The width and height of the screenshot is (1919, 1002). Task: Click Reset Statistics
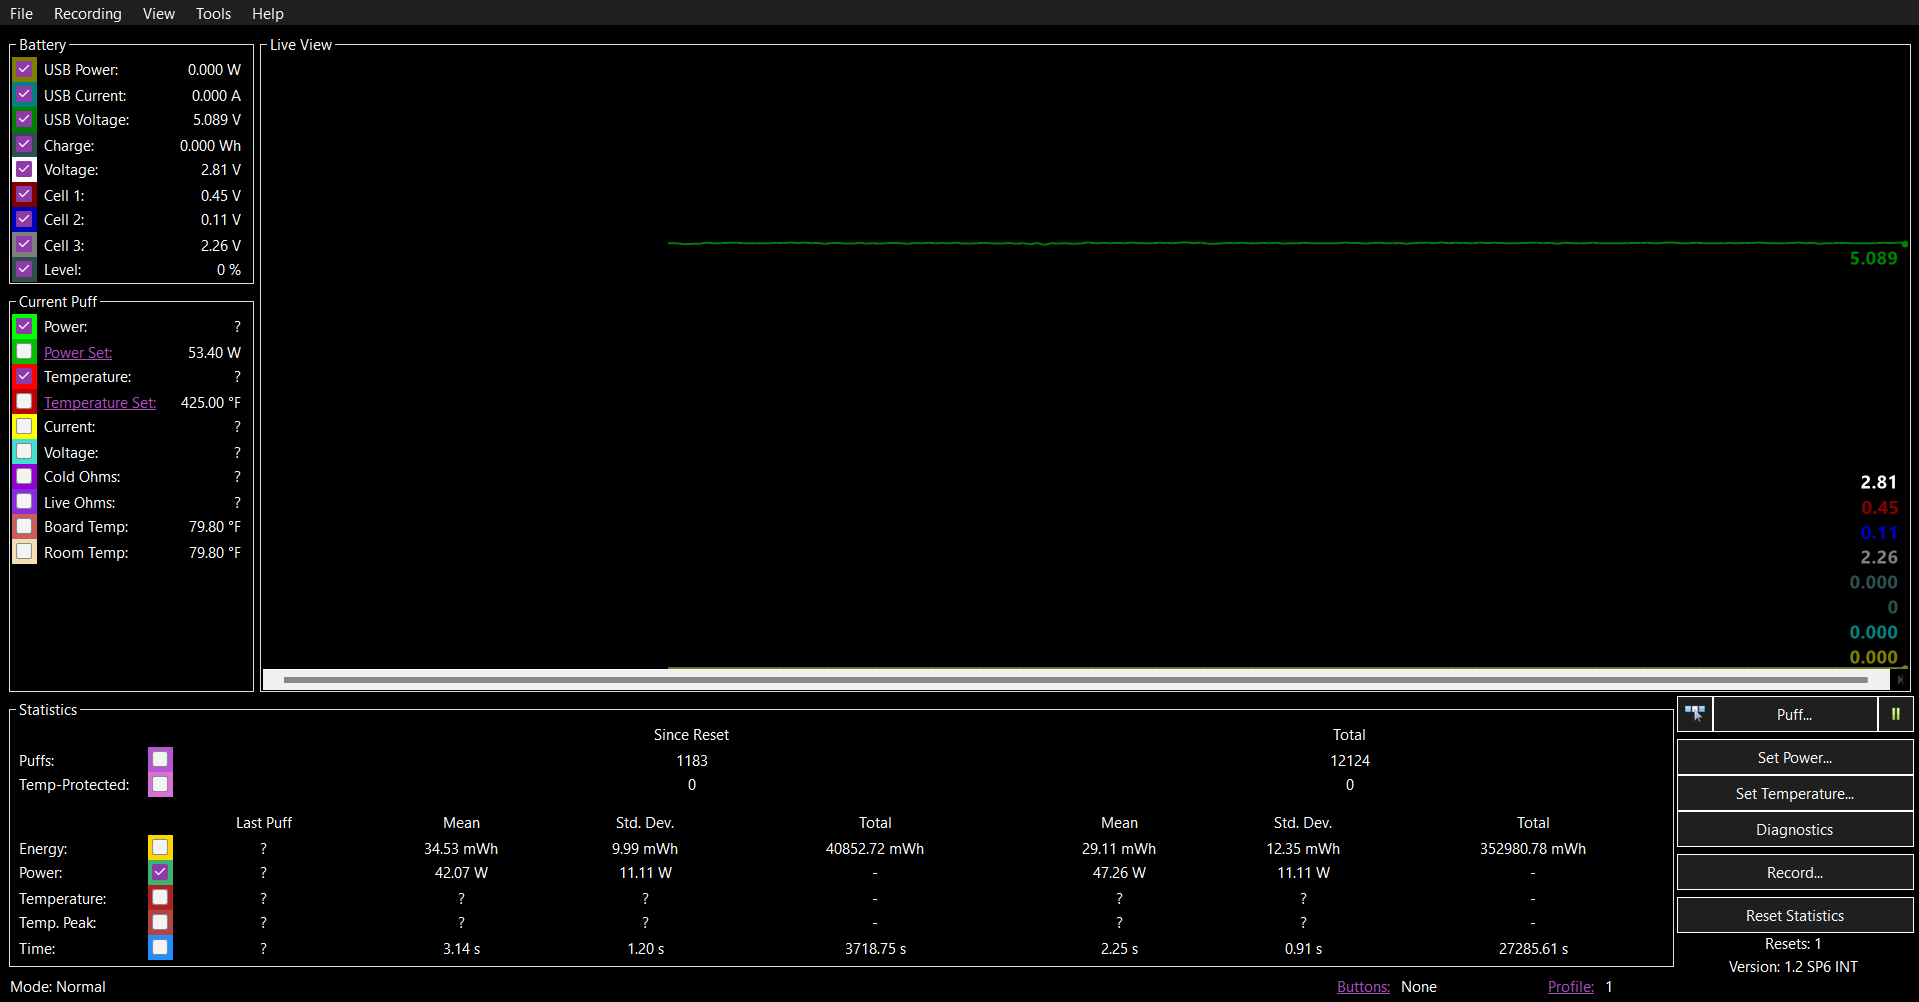coord(1794,916)
